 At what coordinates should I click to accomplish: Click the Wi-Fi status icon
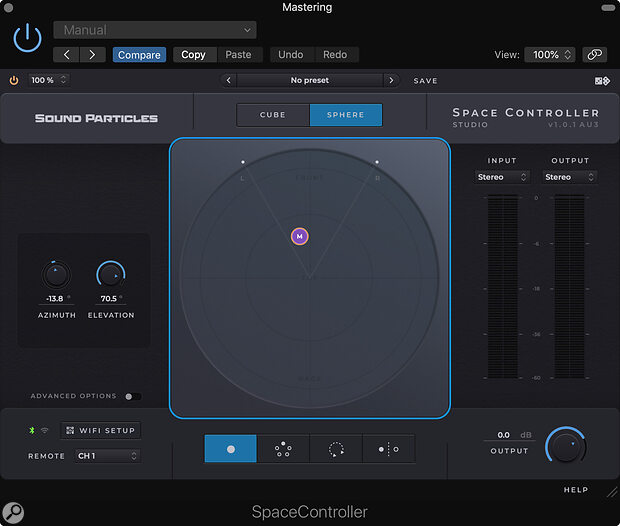pos(45,430)
